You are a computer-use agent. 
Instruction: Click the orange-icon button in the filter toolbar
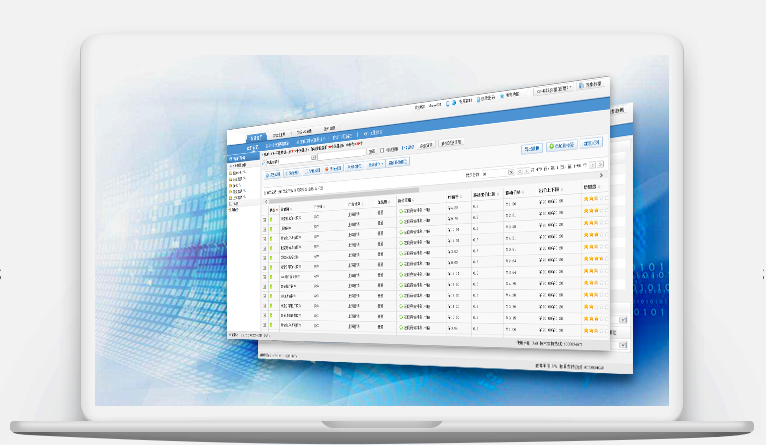coord(333,168)
